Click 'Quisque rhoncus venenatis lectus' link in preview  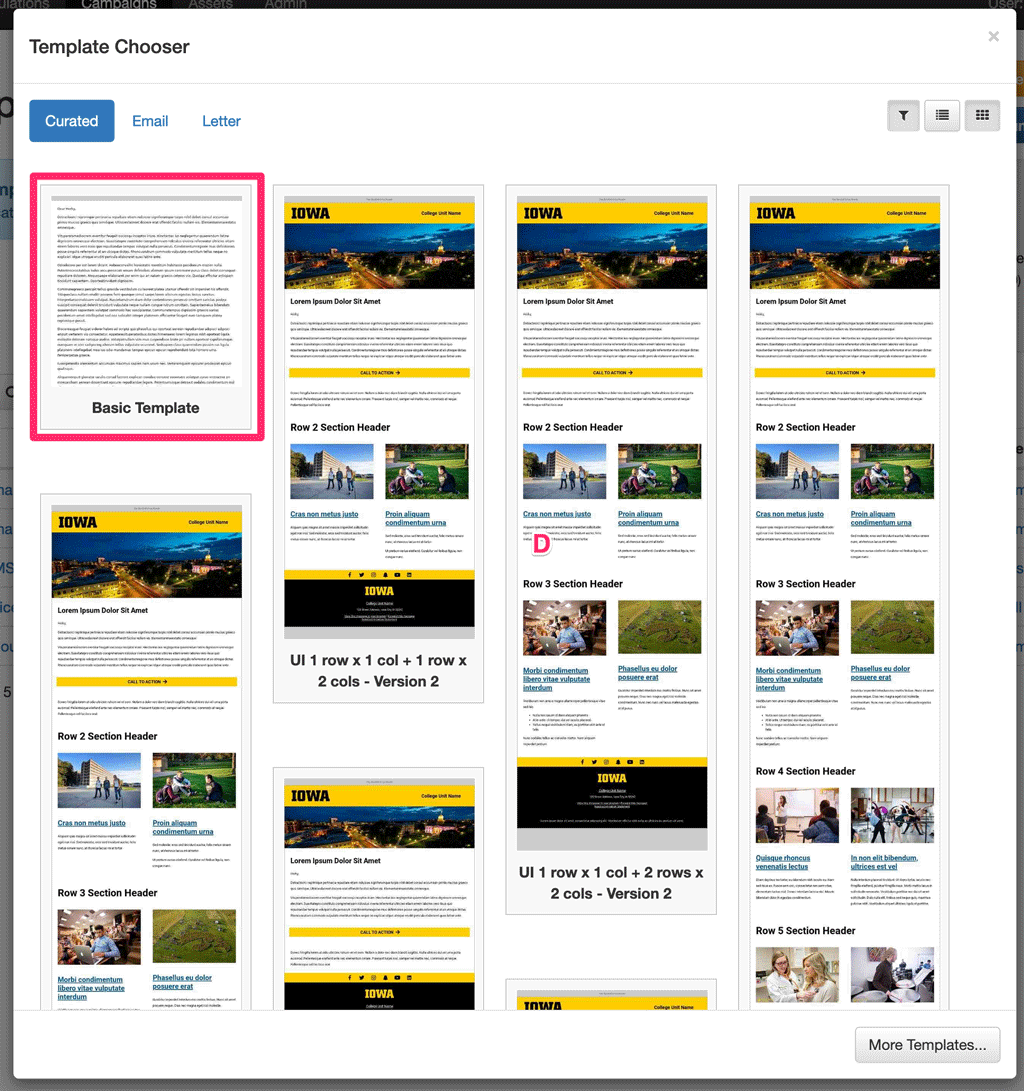pyautogui.click(x=782, y=862)
